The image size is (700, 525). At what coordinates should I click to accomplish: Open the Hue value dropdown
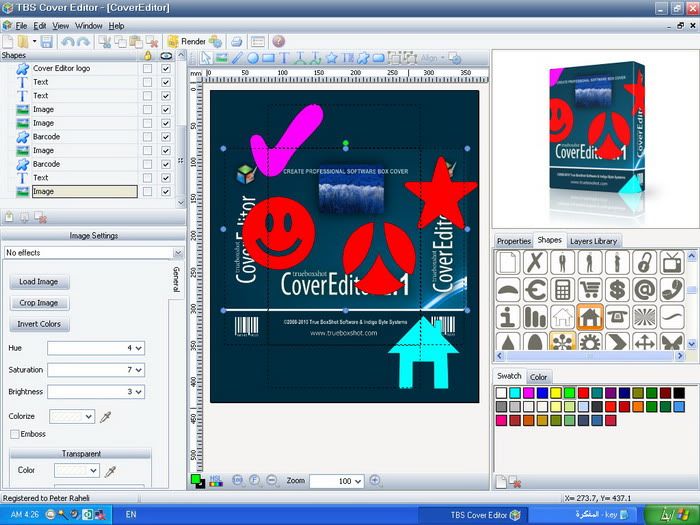click(x=138, y=348)
